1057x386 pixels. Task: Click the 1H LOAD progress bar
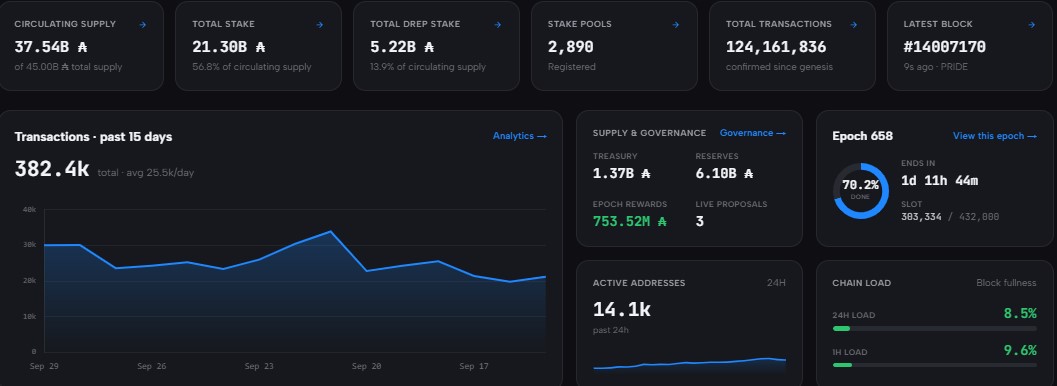tap(934, 365)
